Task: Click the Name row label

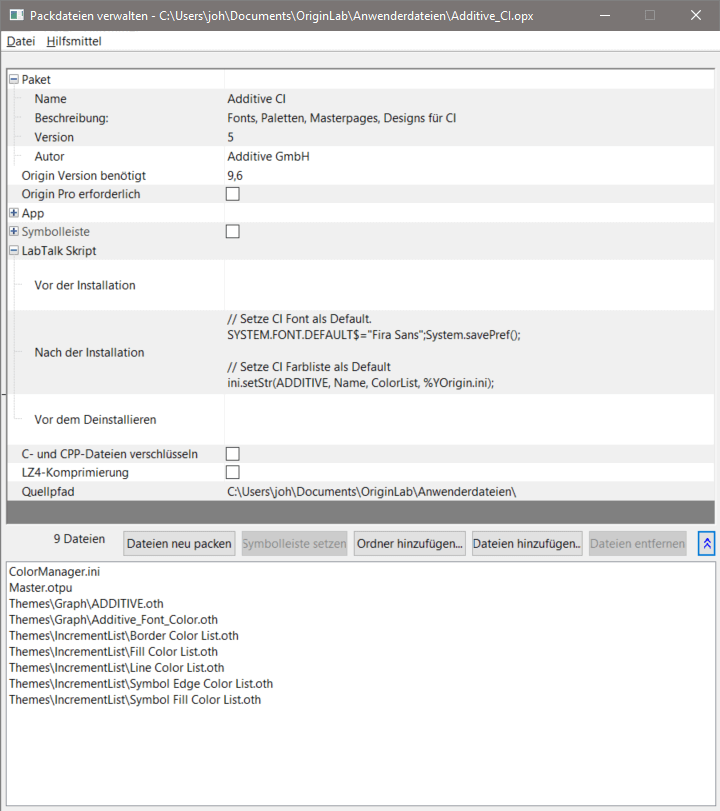Action: [x=51, y=99]
